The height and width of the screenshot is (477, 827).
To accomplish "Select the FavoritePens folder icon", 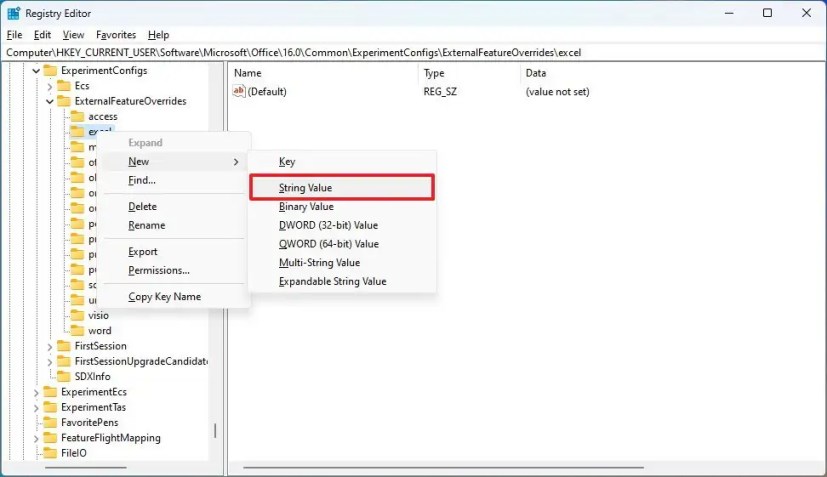I will [50, 422].
